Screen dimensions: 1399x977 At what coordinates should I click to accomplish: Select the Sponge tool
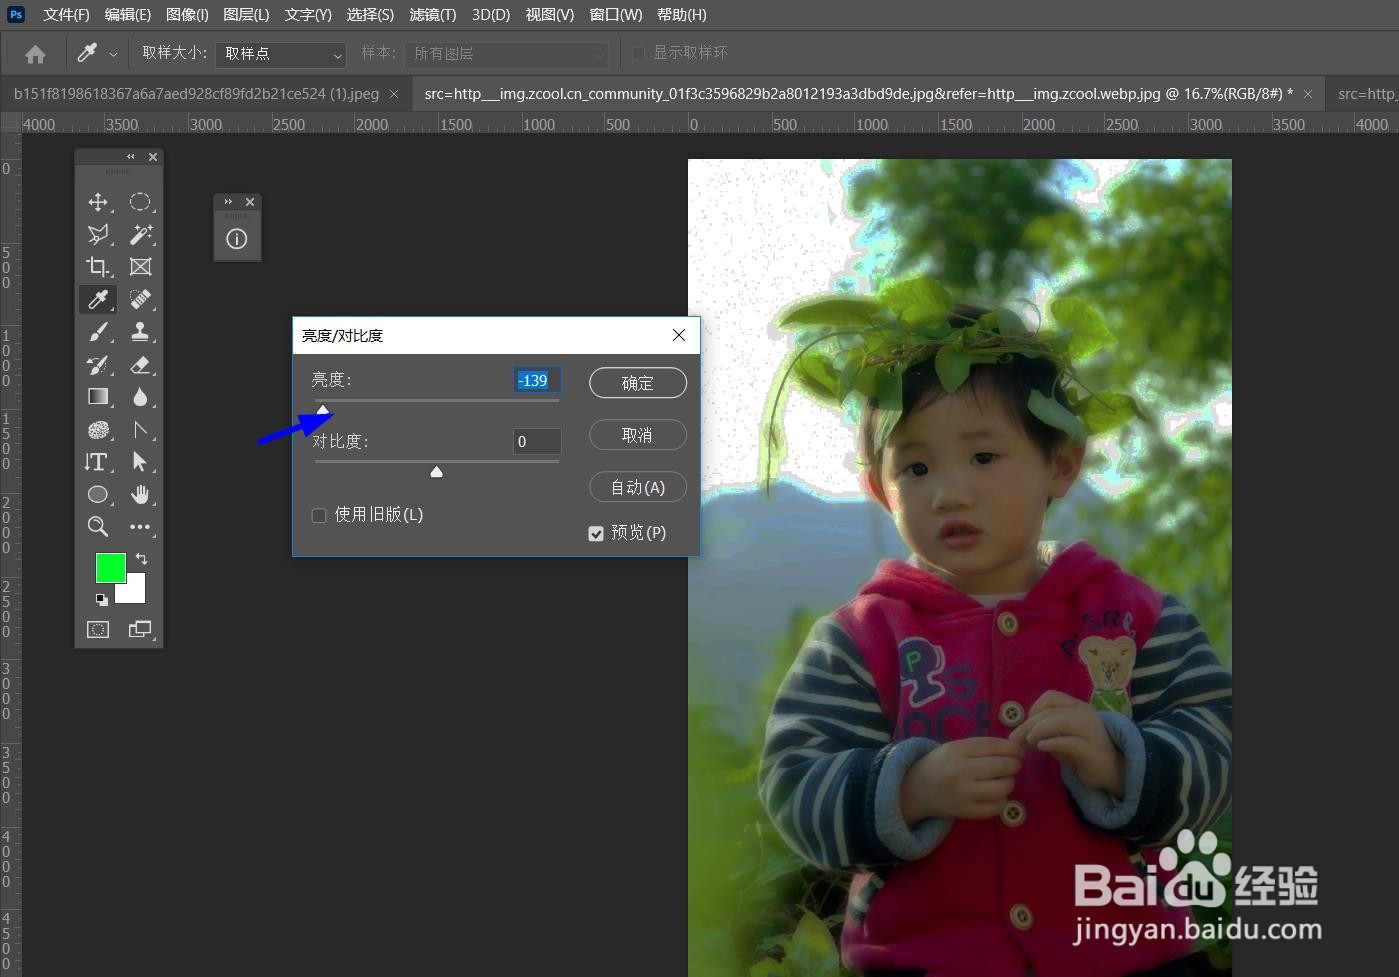point(98,430)
